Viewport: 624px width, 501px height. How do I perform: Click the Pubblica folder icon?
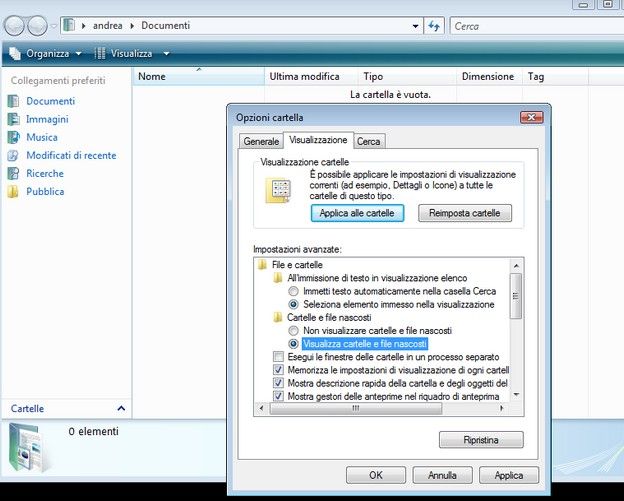(13, 191)
